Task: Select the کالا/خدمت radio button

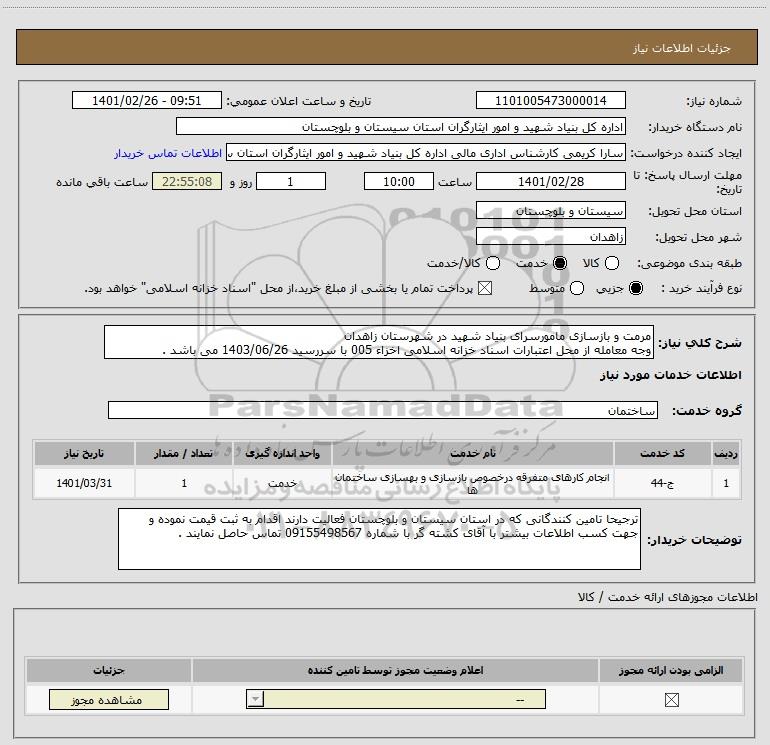Action: (493, 263)
